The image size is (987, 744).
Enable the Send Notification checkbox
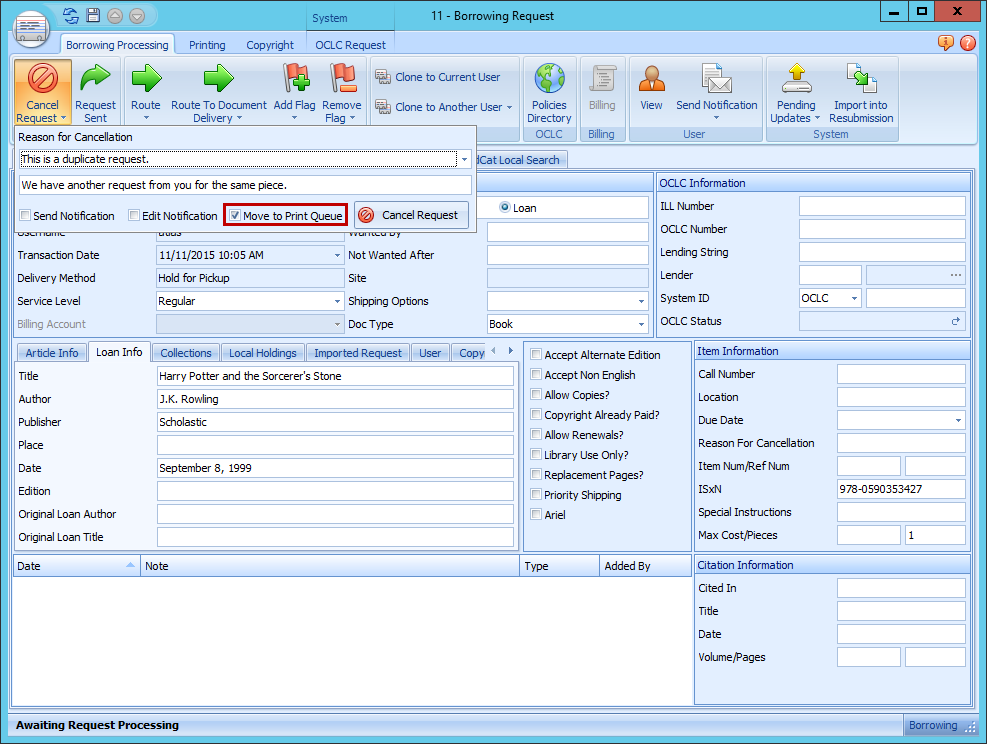[x=24, y=215]
